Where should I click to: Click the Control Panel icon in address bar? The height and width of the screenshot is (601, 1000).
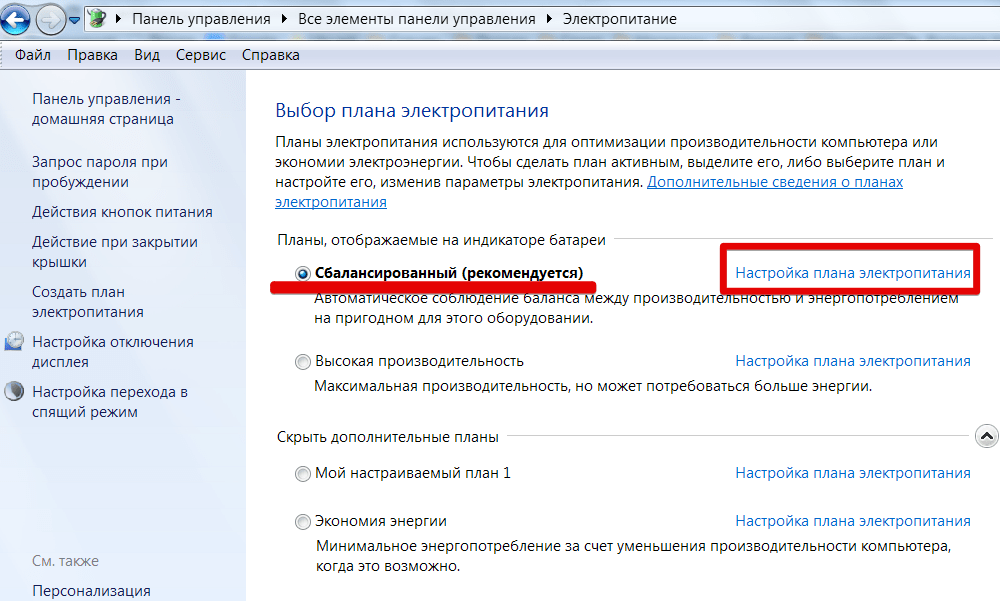(97, 19)
